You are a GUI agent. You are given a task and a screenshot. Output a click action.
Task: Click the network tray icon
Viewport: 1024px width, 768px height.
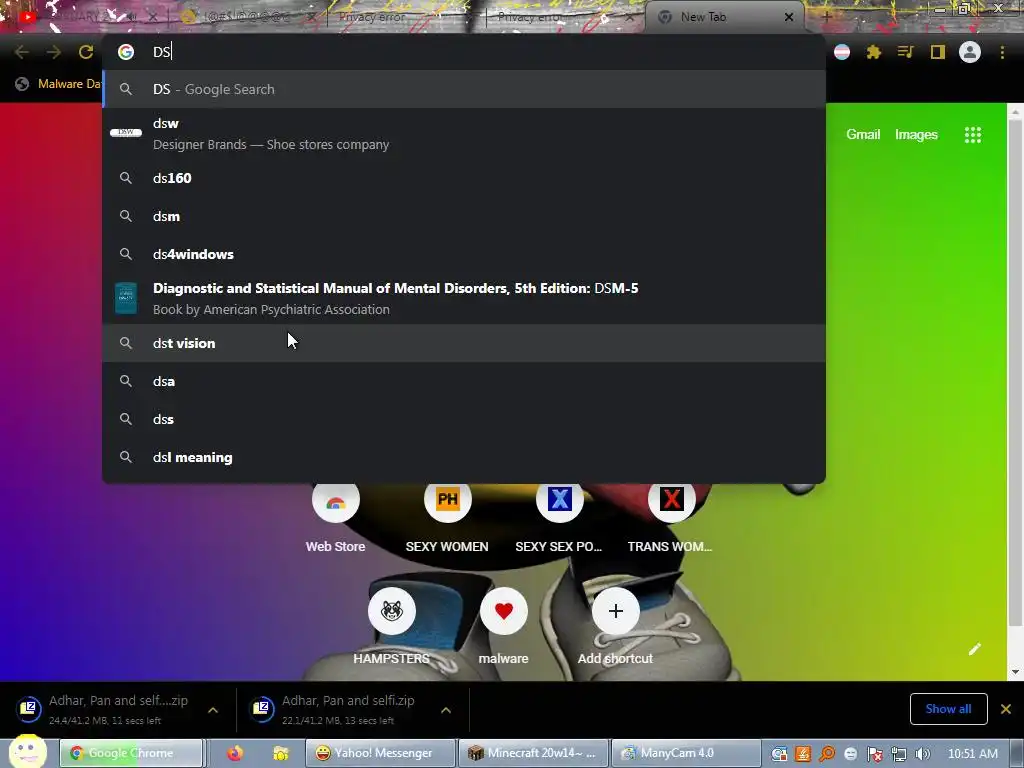pyautogui.click(x=899, y=754)
